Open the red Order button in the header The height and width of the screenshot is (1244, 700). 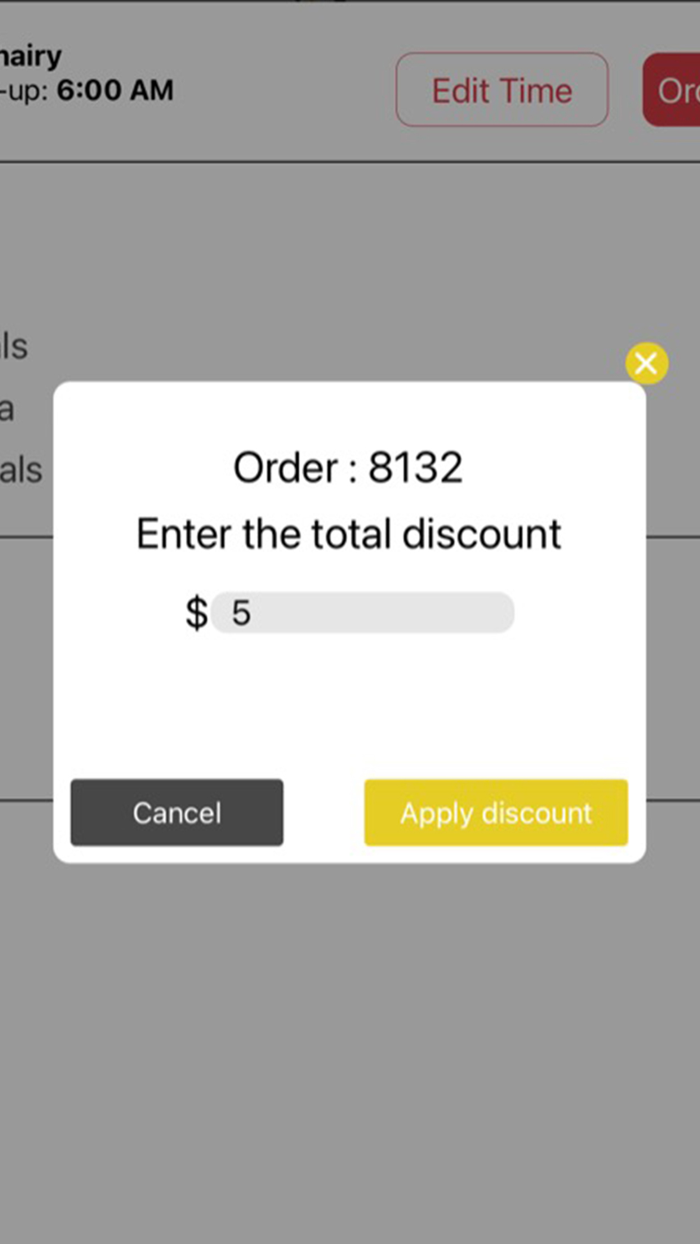(x=678, y=89)
